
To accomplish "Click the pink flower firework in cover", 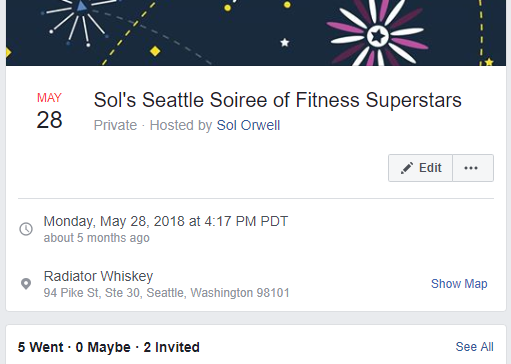I will [377, 35].
